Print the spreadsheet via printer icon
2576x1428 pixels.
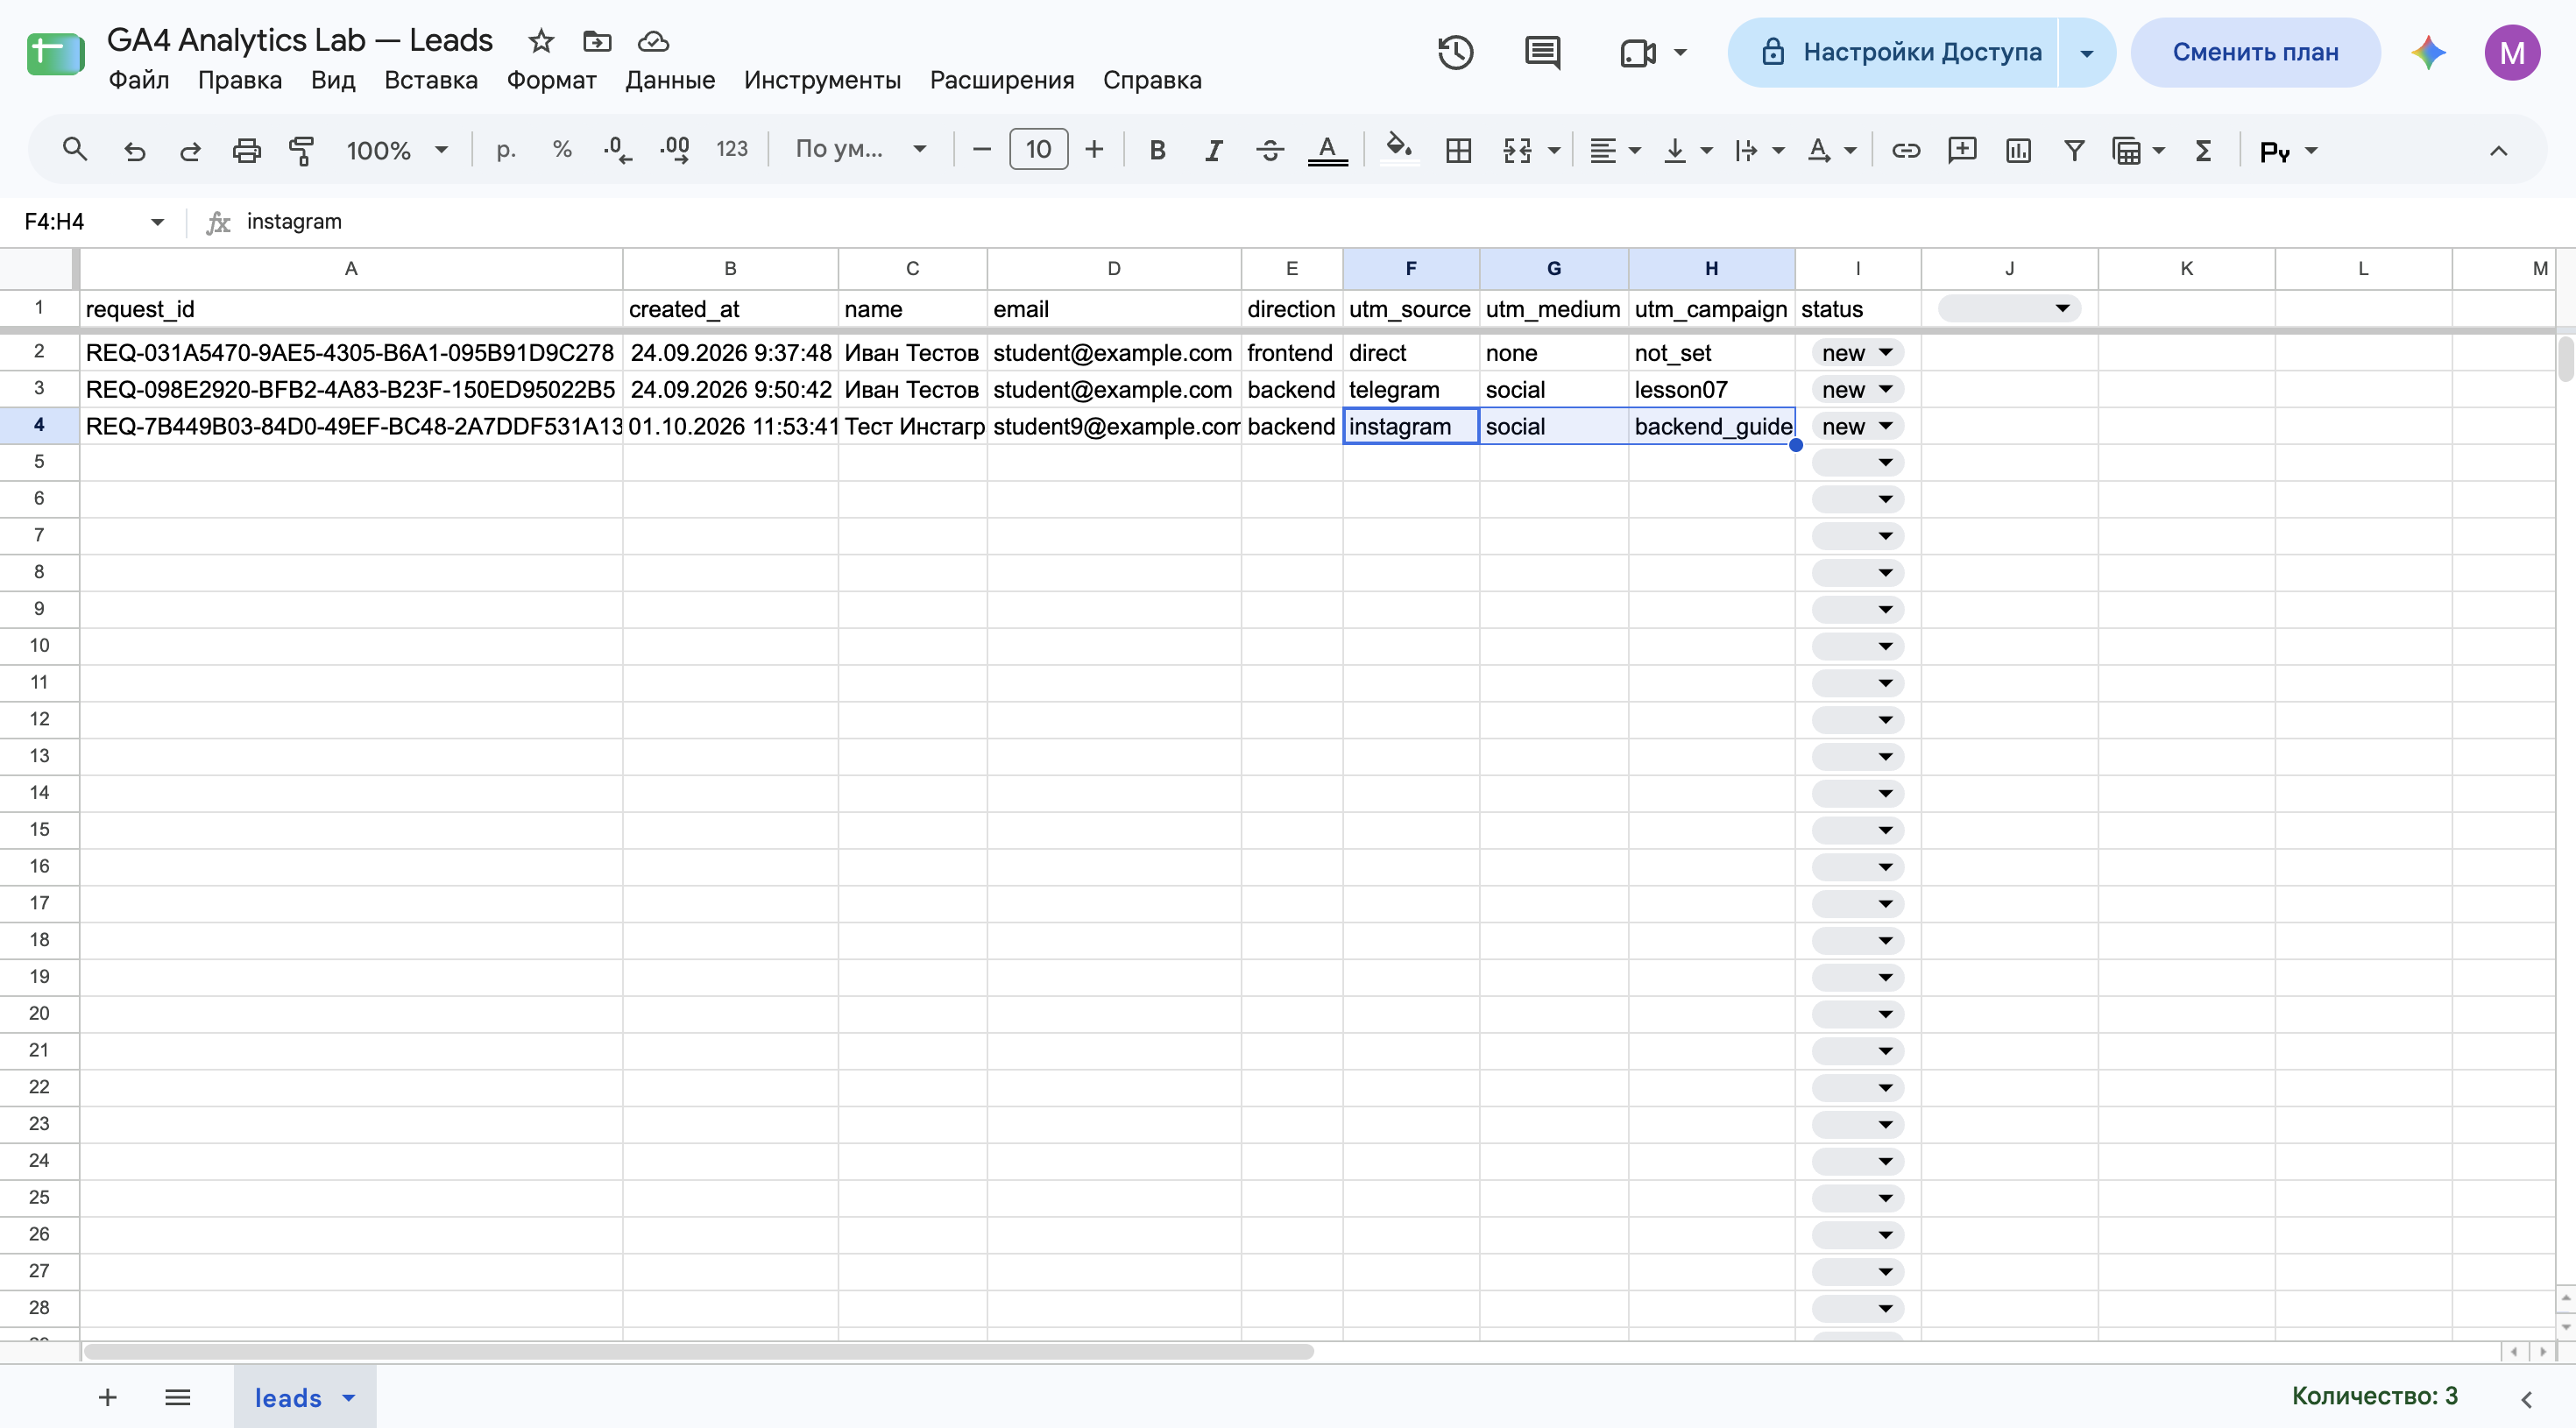(x=246, y=151)
